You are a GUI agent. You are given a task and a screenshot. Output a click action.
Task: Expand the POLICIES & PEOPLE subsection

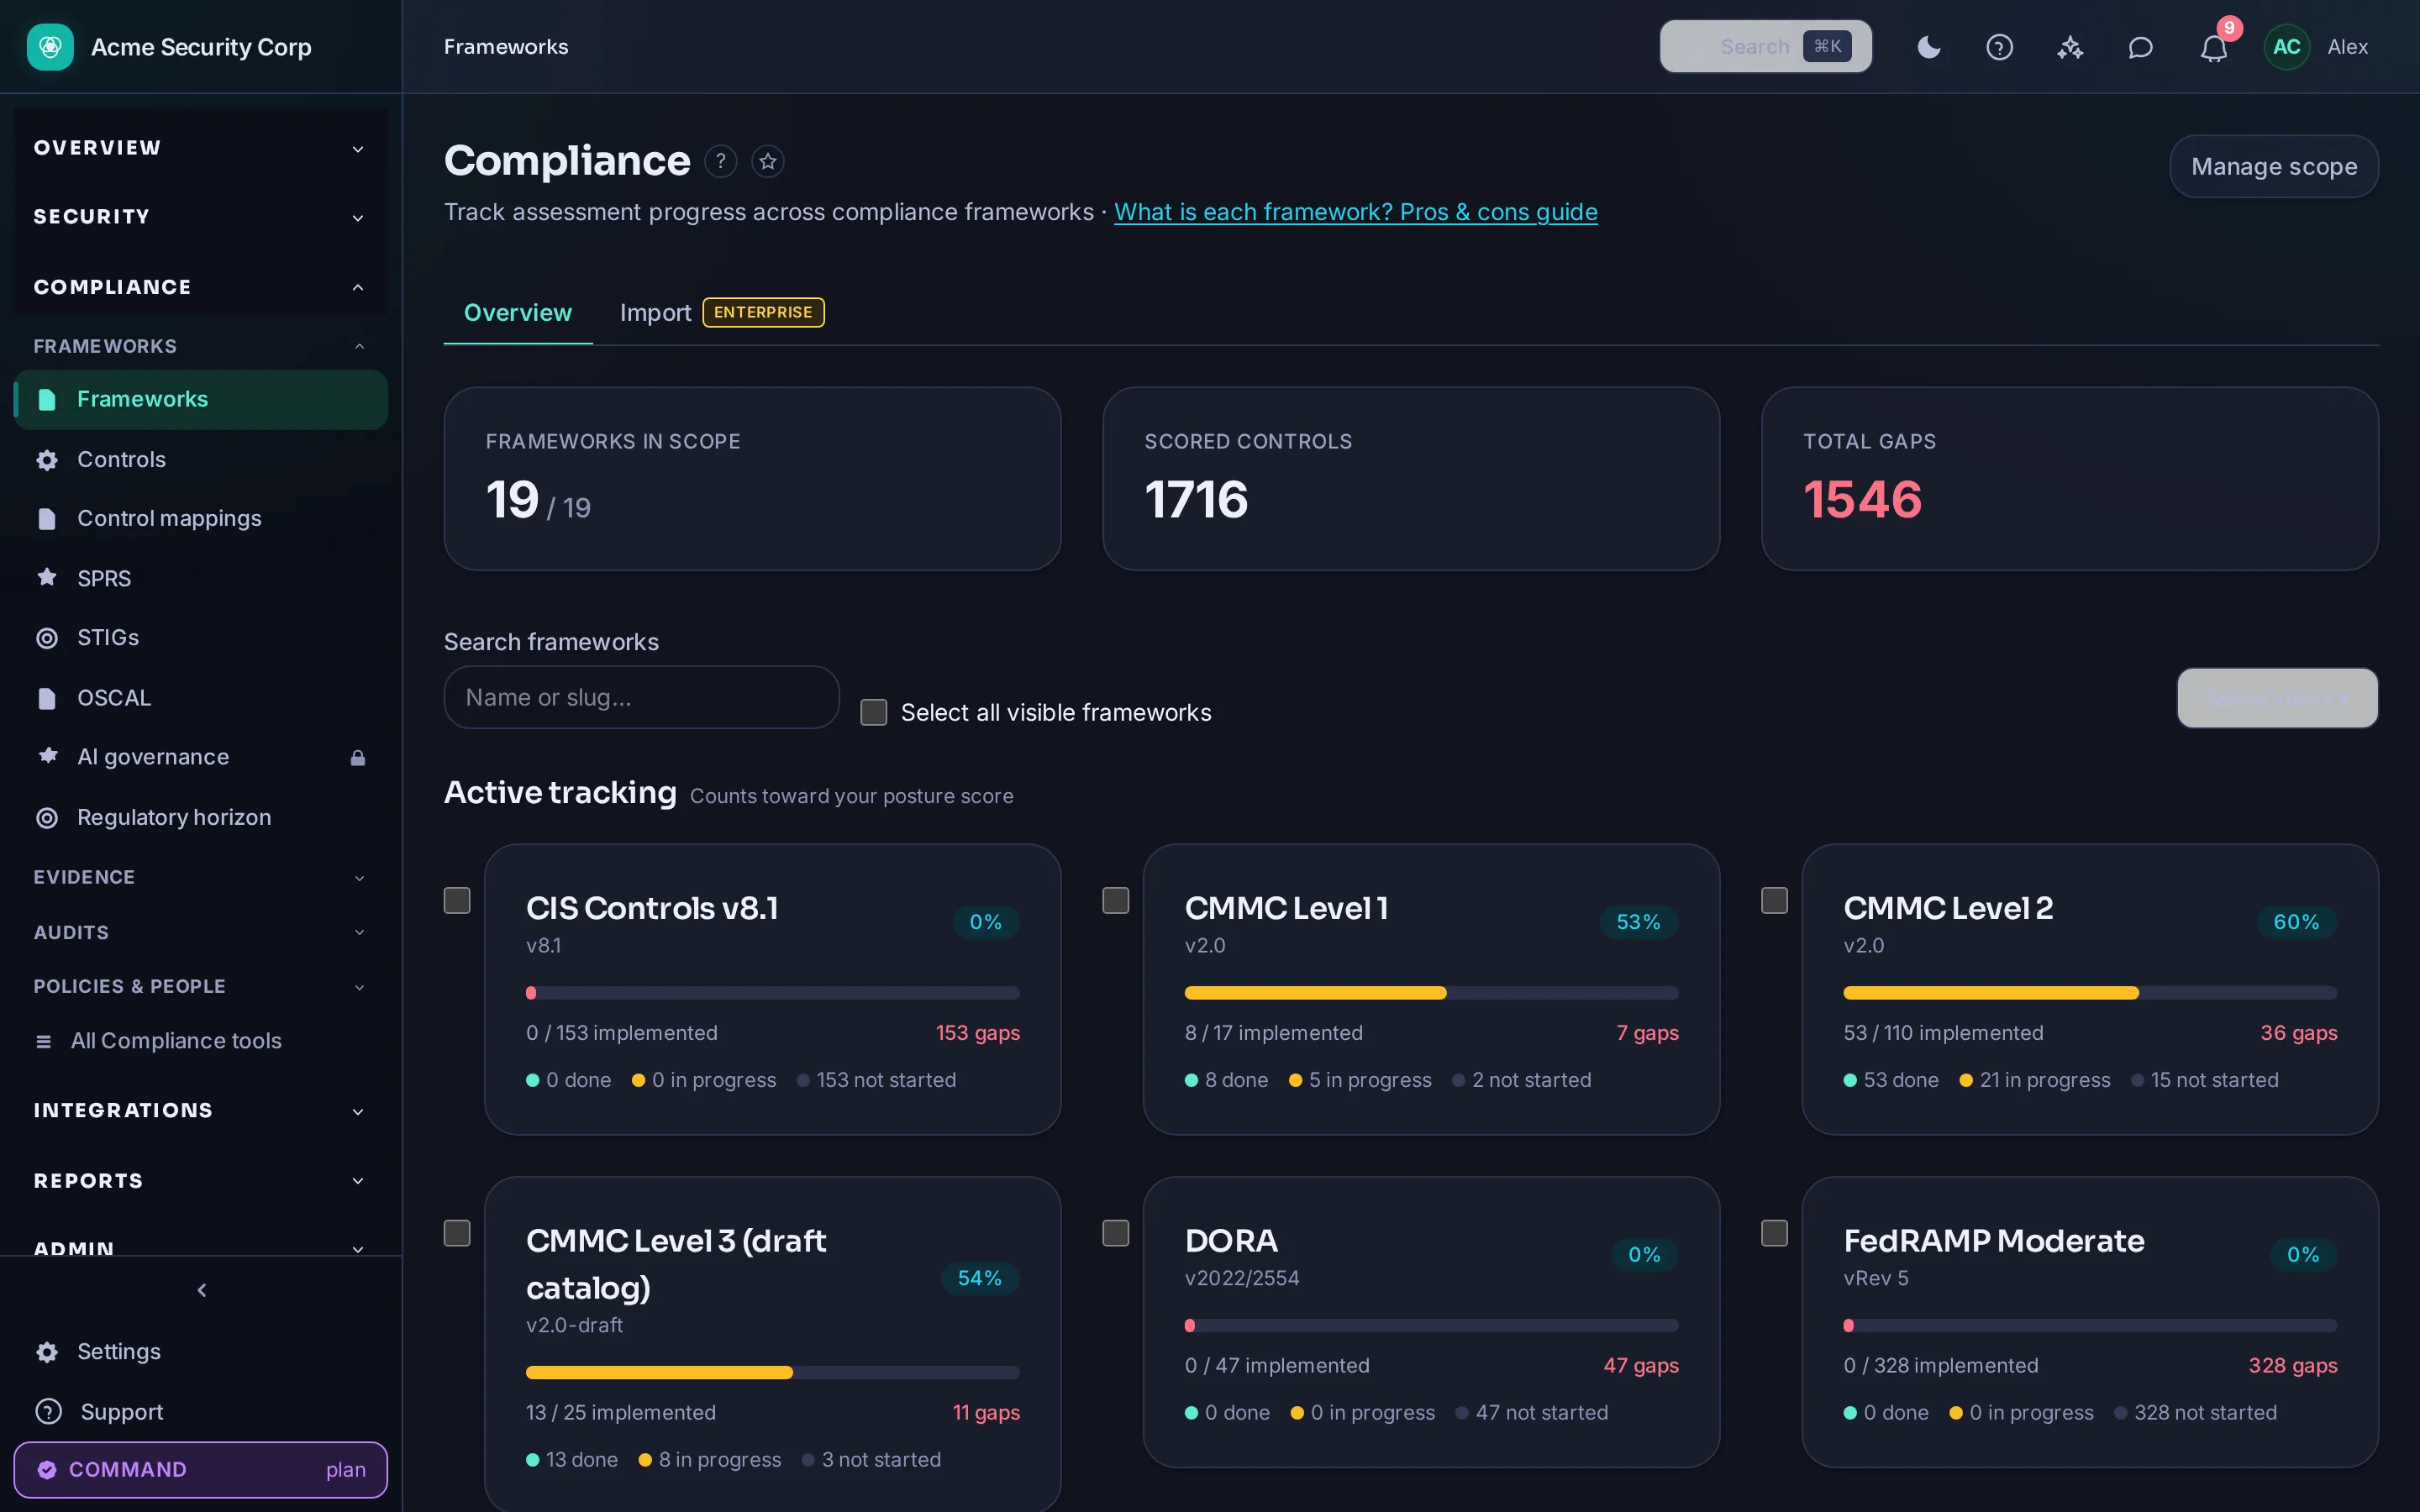[x=201, y=986]
